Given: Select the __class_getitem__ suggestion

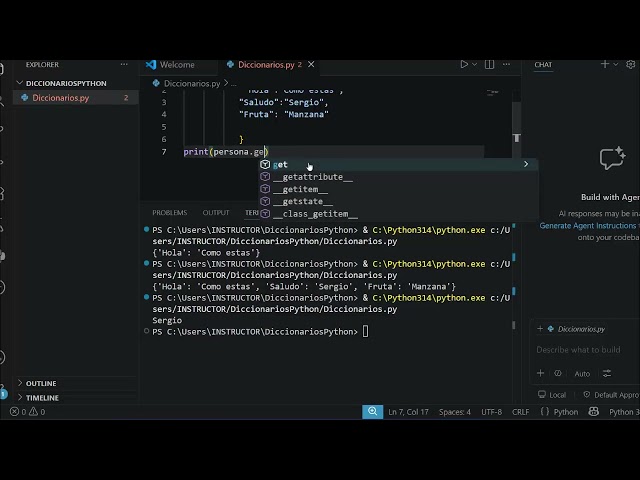Looking at the screenshot, I should 398,213.
